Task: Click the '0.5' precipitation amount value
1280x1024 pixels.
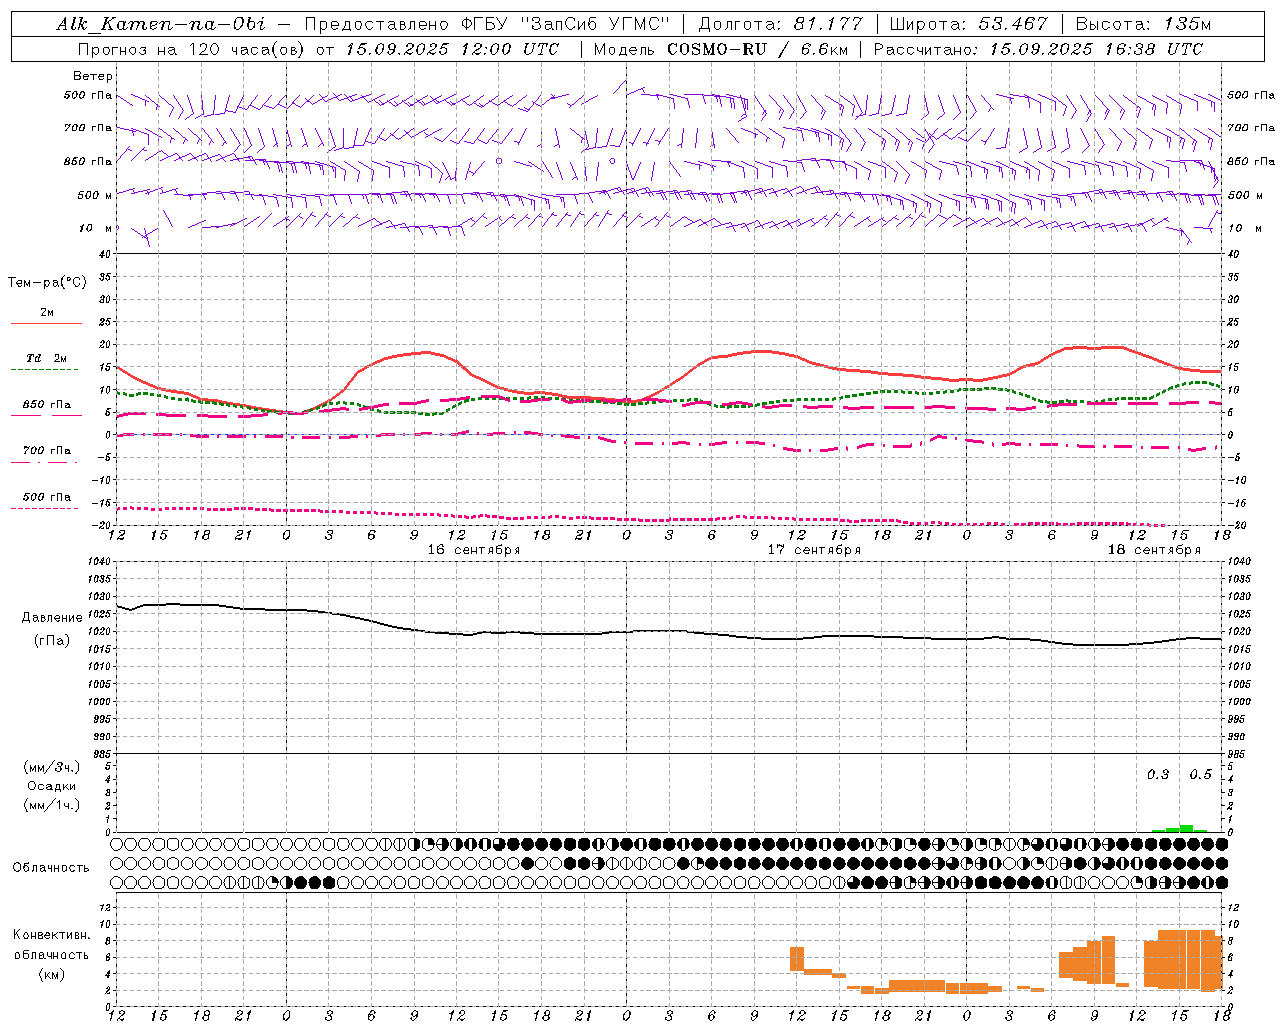Action: point(1200,775)
